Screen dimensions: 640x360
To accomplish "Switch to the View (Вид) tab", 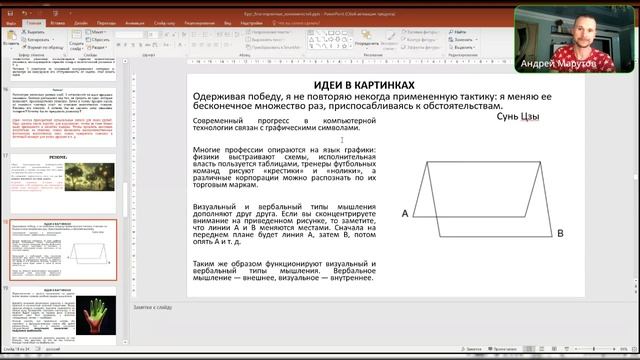I will [228, 23].
